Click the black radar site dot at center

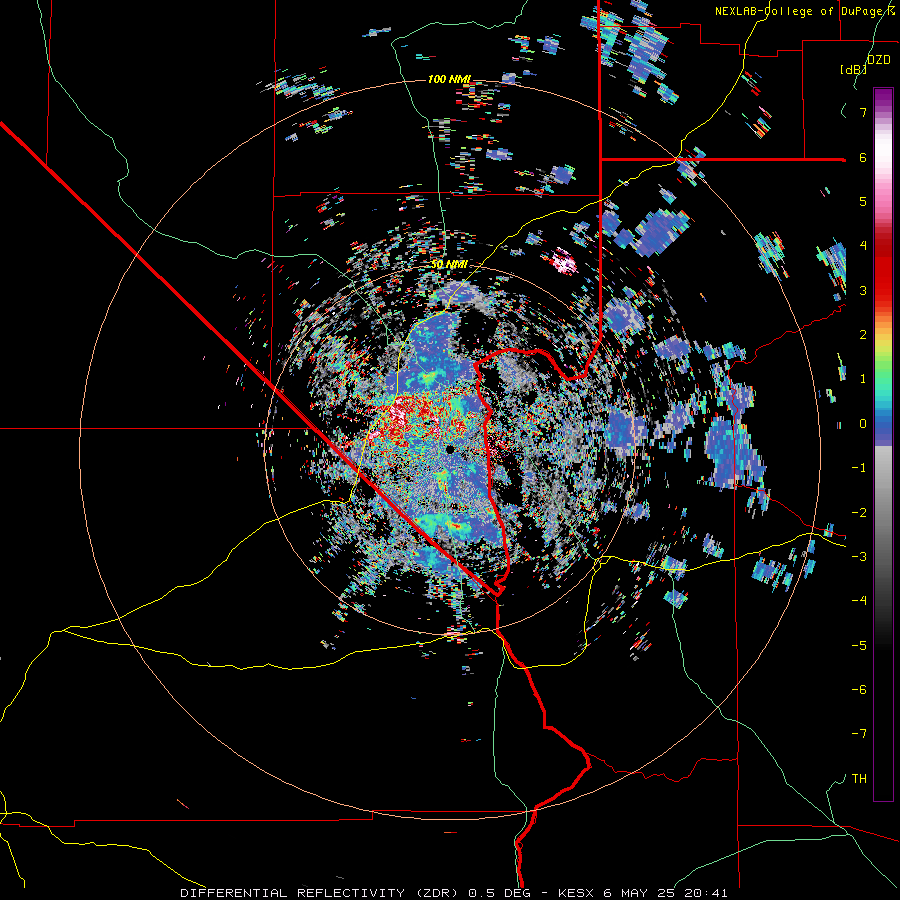point(450,449)
